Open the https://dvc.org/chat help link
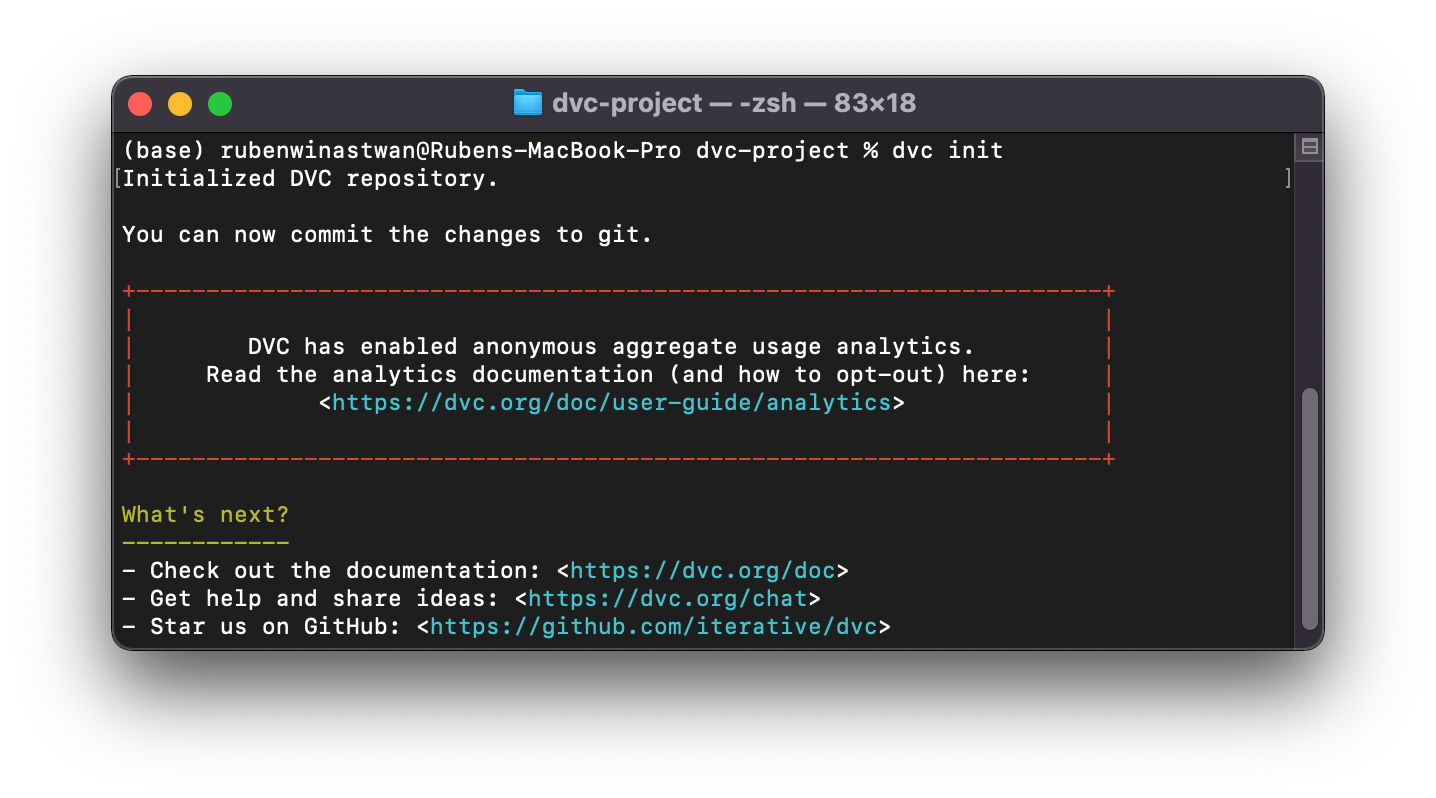 667,599
